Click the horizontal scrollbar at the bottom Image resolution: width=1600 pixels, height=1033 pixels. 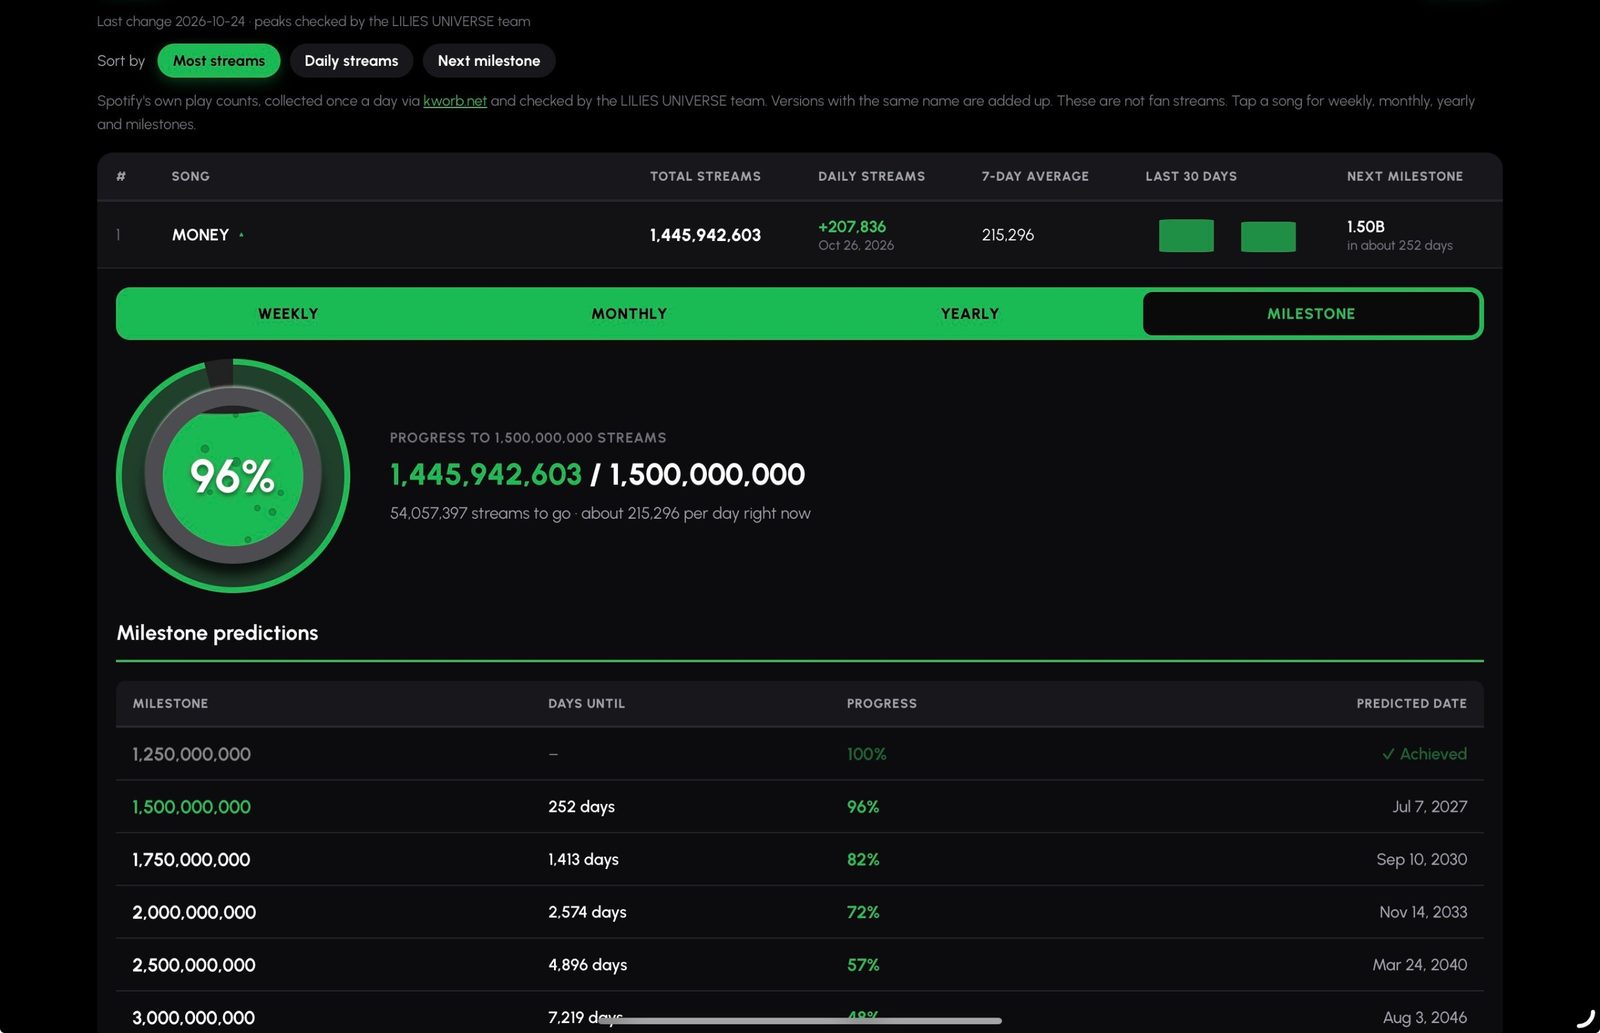[800, 1021]
